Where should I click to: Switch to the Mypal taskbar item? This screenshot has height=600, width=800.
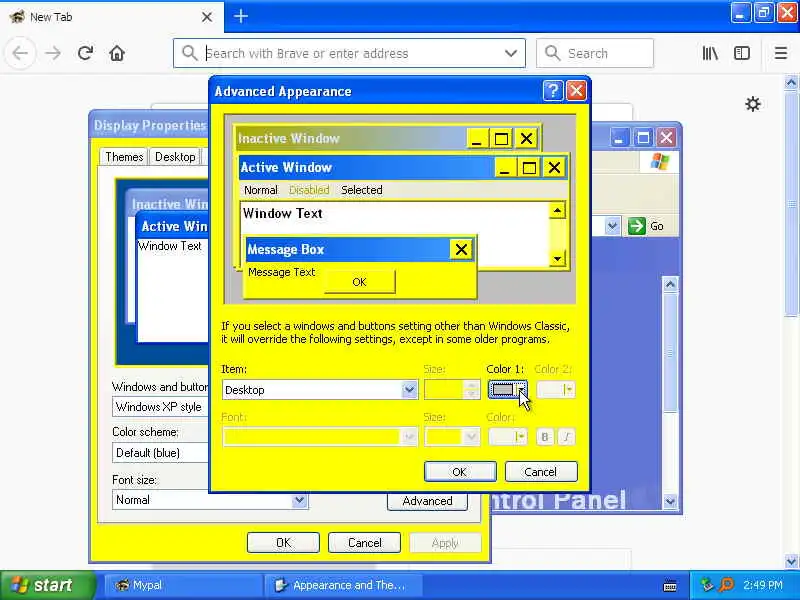[184, 585]
